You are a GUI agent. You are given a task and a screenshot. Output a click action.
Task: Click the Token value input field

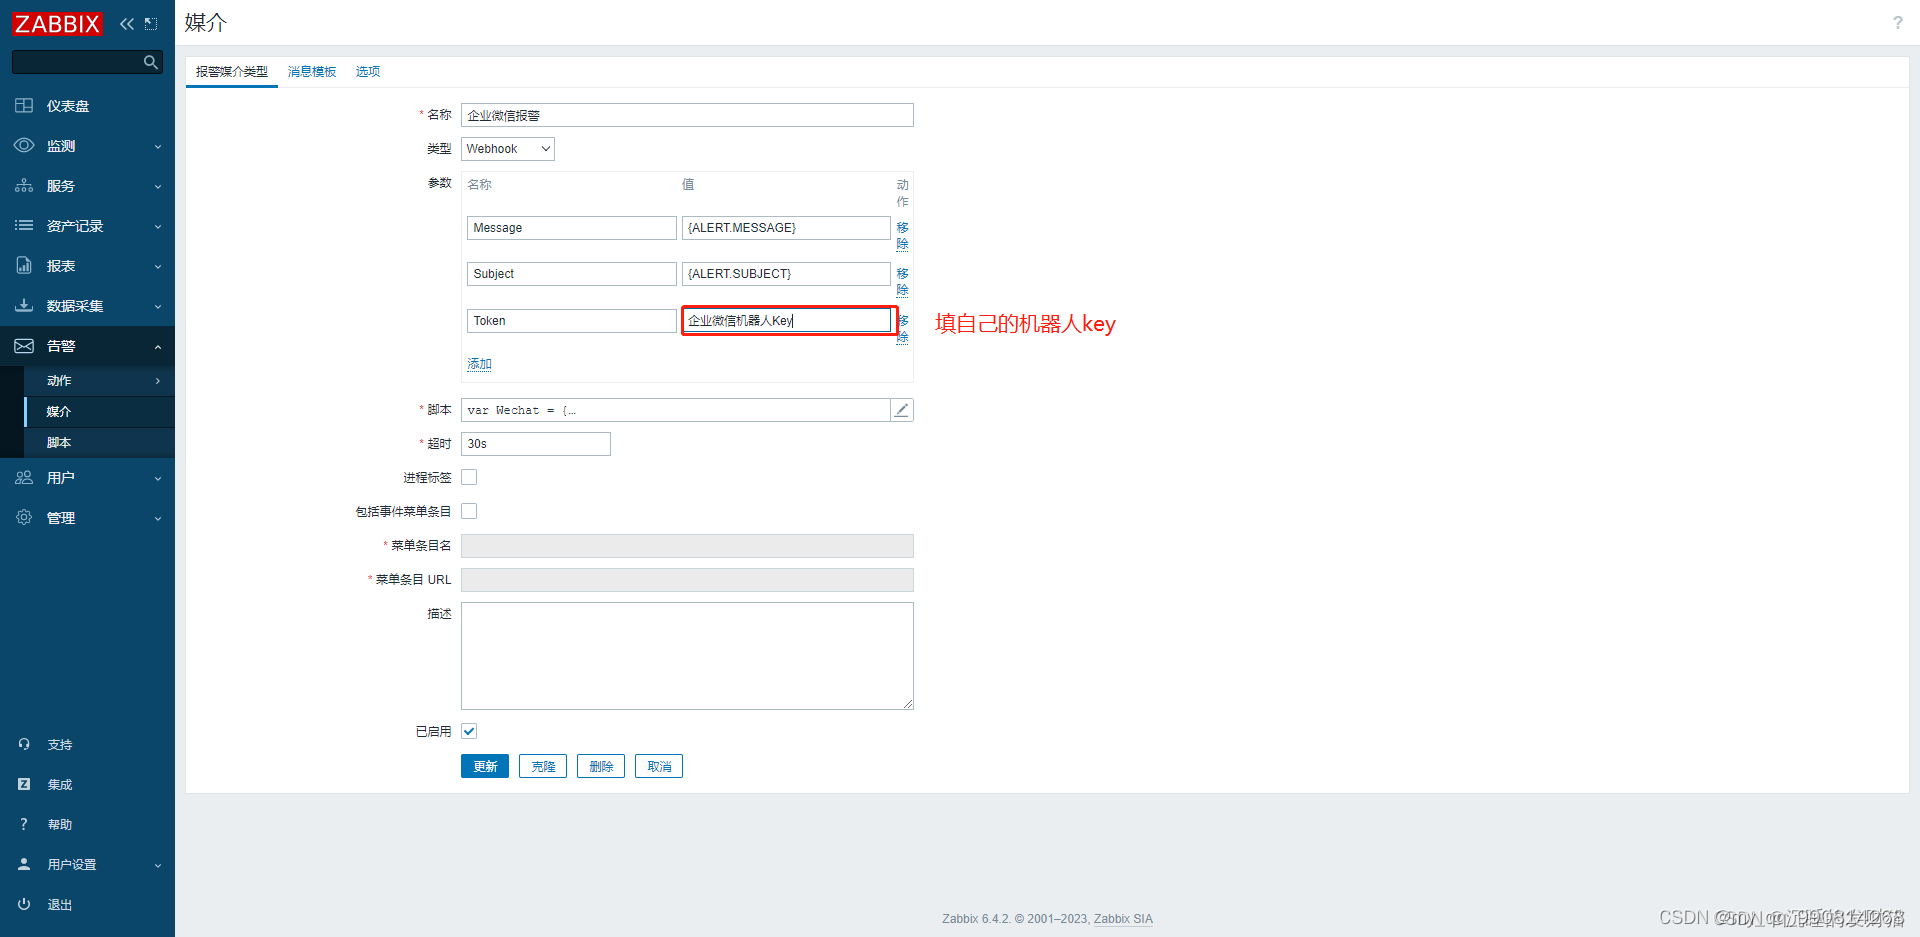point(786,321)
